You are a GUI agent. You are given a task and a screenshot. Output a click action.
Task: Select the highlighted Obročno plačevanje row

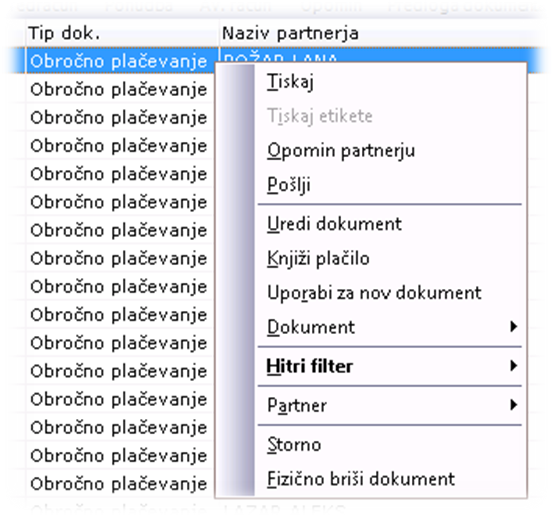[x=119, y=61]
